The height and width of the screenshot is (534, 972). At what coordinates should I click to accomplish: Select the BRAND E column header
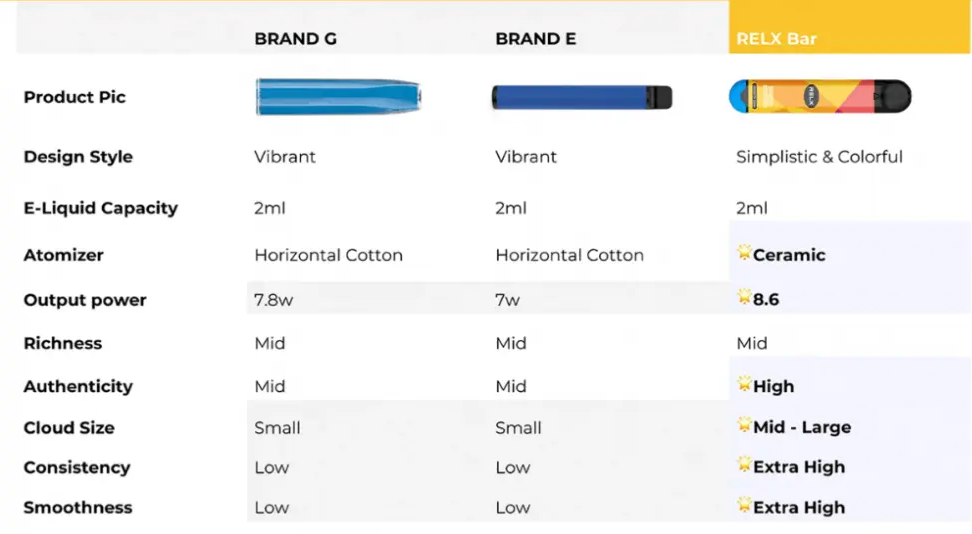coord(535,39)
